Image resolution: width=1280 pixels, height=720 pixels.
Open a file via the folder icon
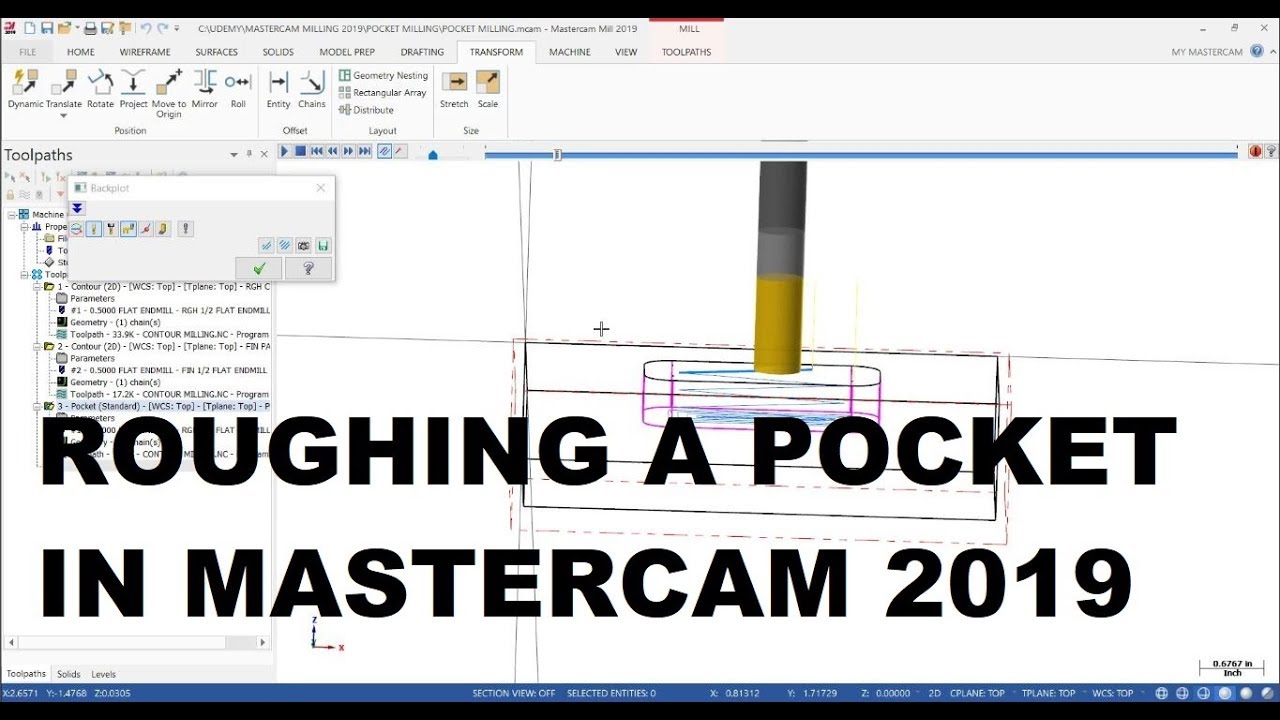[x=64, y=28]
